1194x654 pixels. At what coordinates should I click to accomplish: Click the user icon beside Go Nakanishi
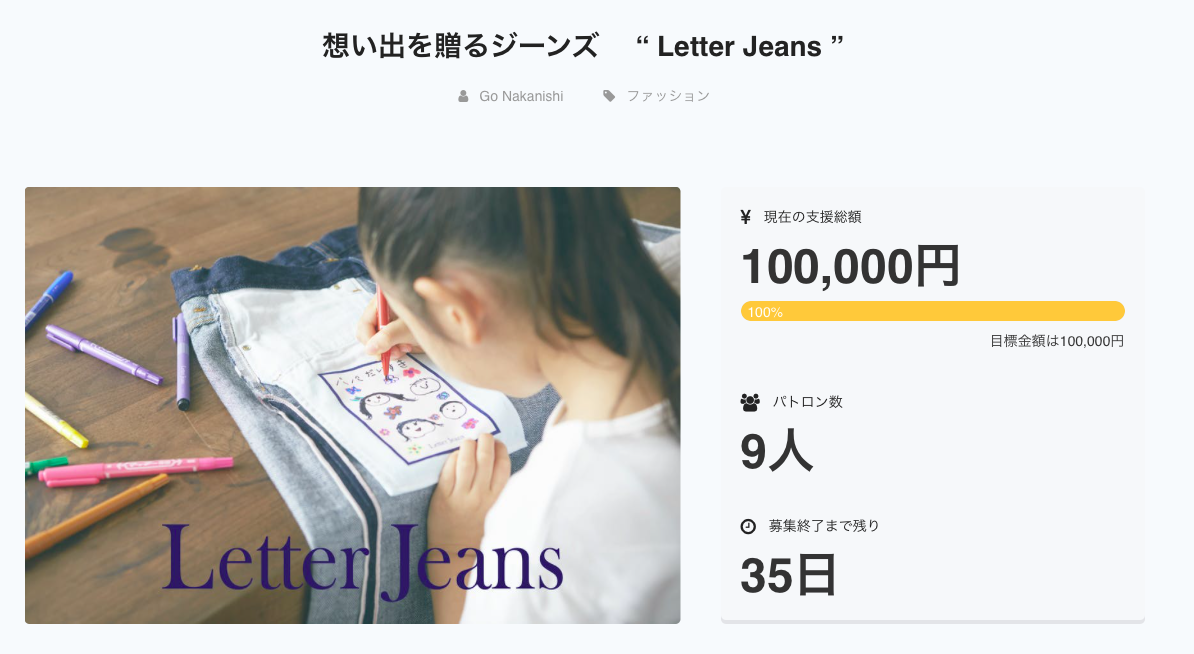pyautogui.click(x=463, y=96)
